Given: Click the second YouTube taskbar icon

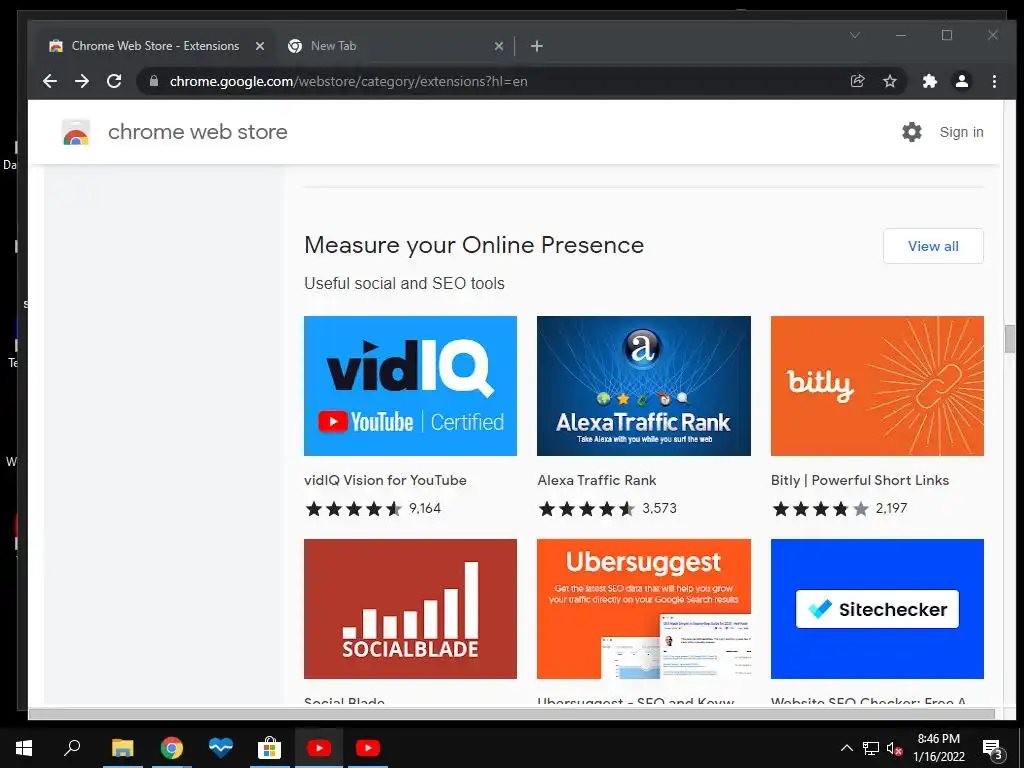Looking at the screenshot, I should pyautogui.click(x=368, y=748).
